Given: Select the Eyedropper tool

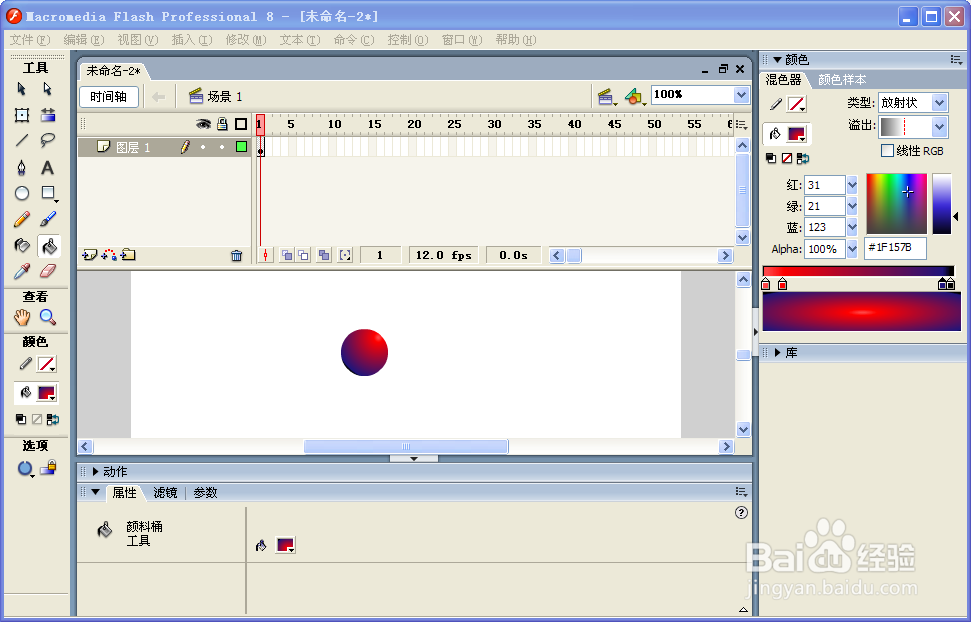Looking at the screenshot, I should (x=22, y=271).
